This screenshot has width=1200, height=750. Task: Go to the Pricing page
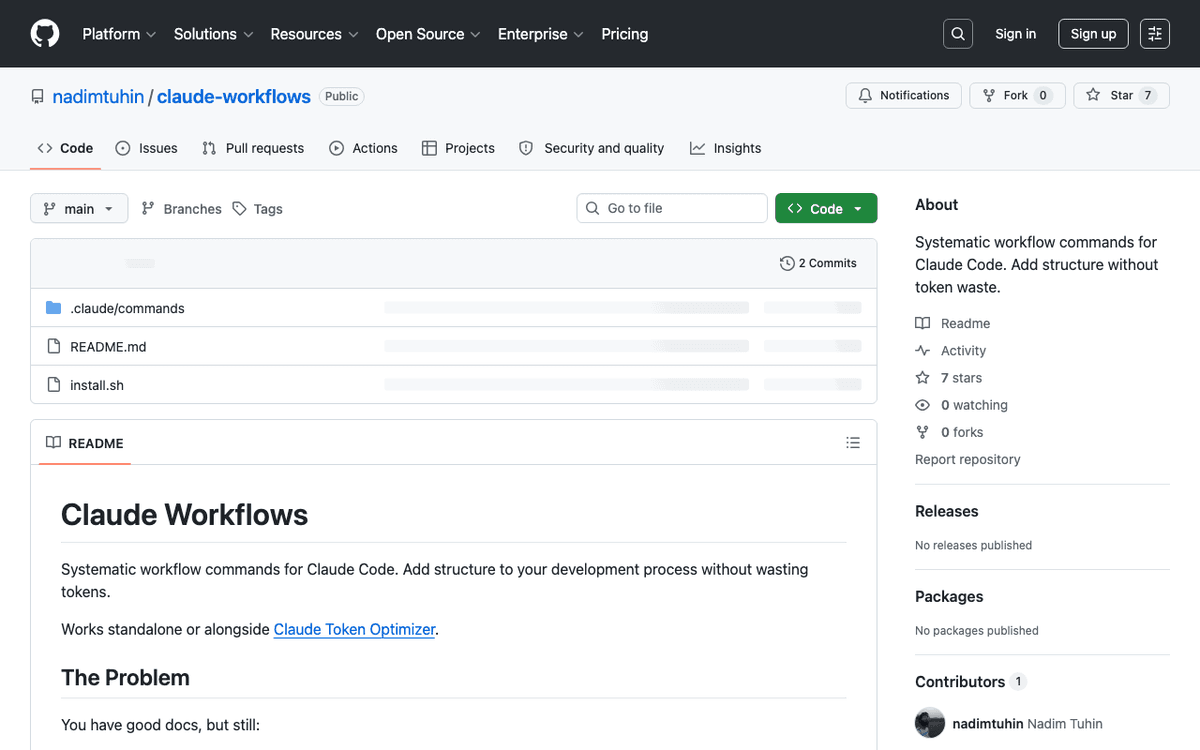point(625,34)
